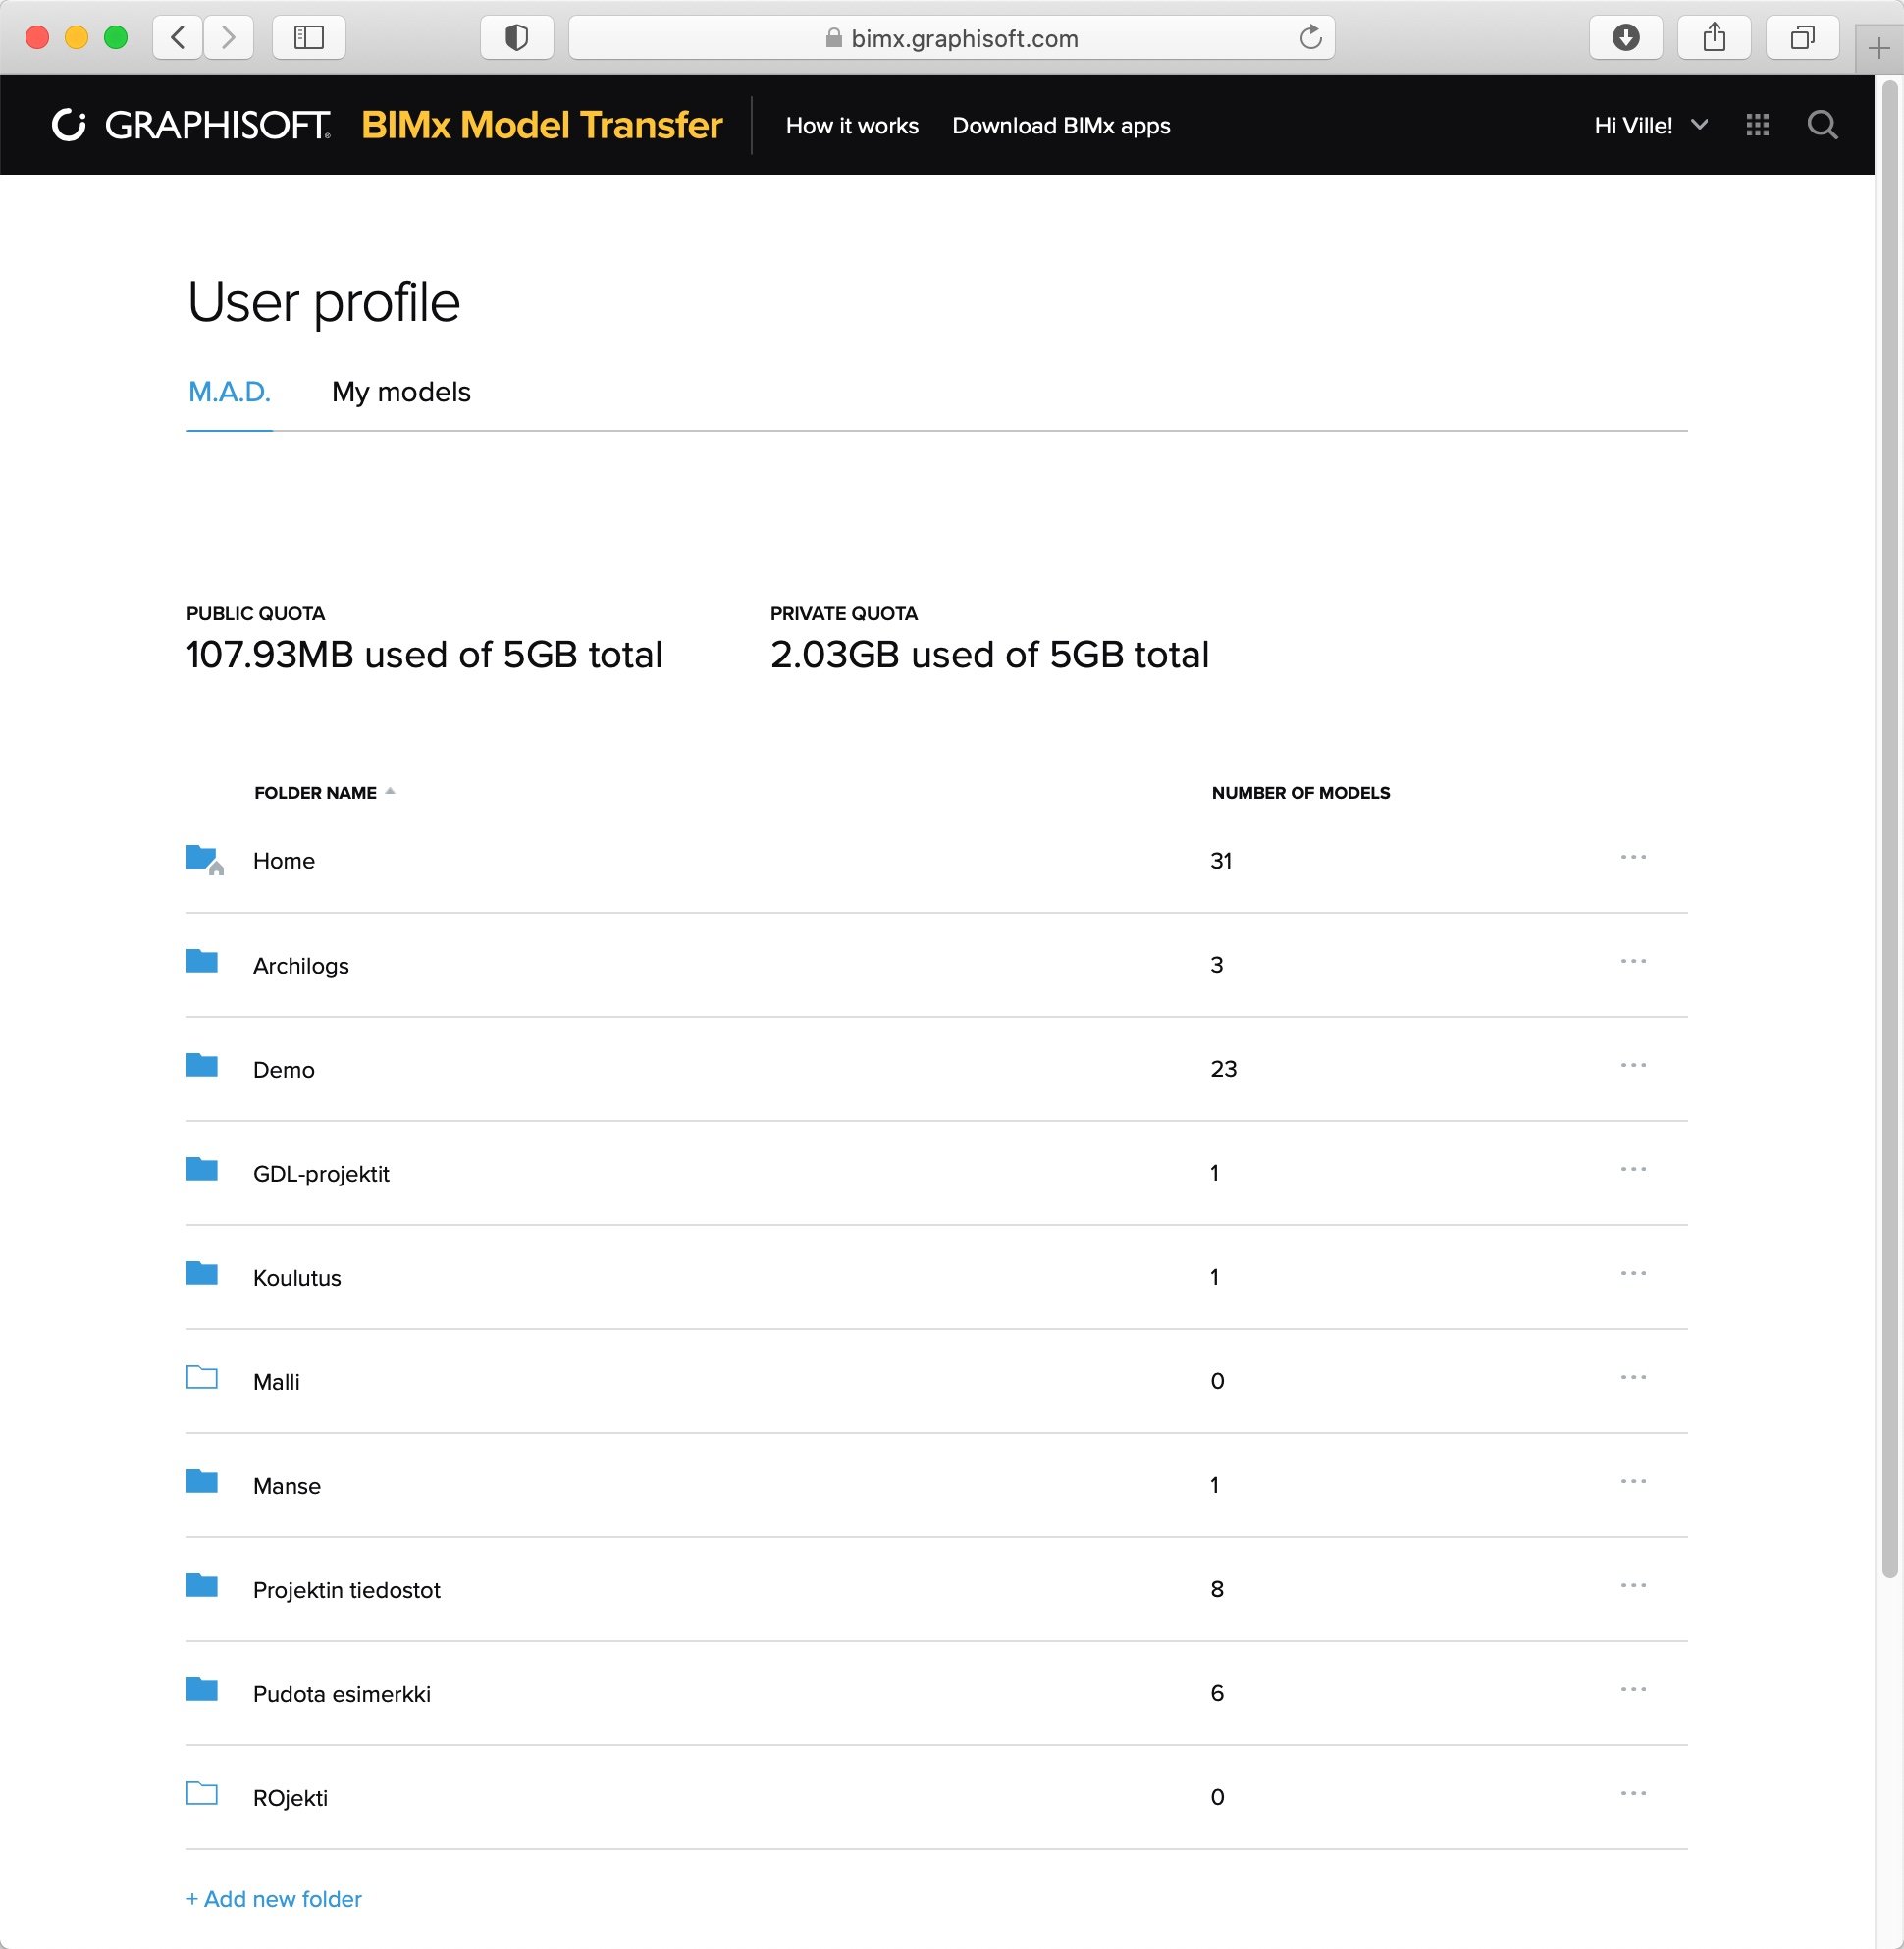
Task: Open the Pudota esimerkki folder icon
Action: coord(202,1689)
